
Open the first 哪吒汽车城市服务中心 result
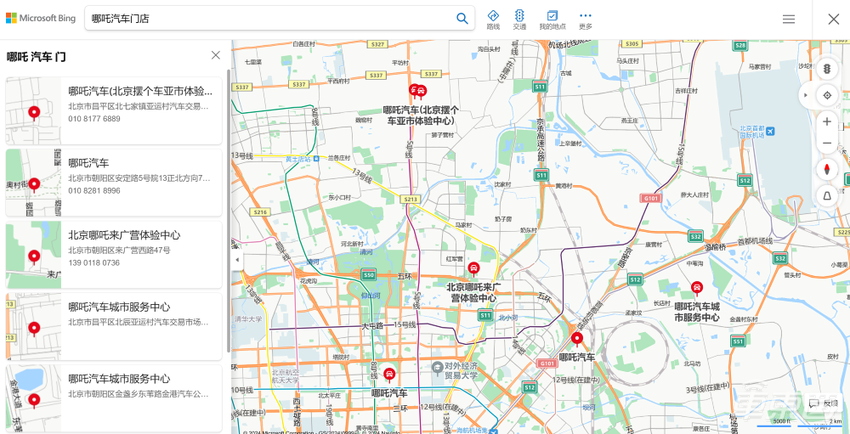pos(114,326)
